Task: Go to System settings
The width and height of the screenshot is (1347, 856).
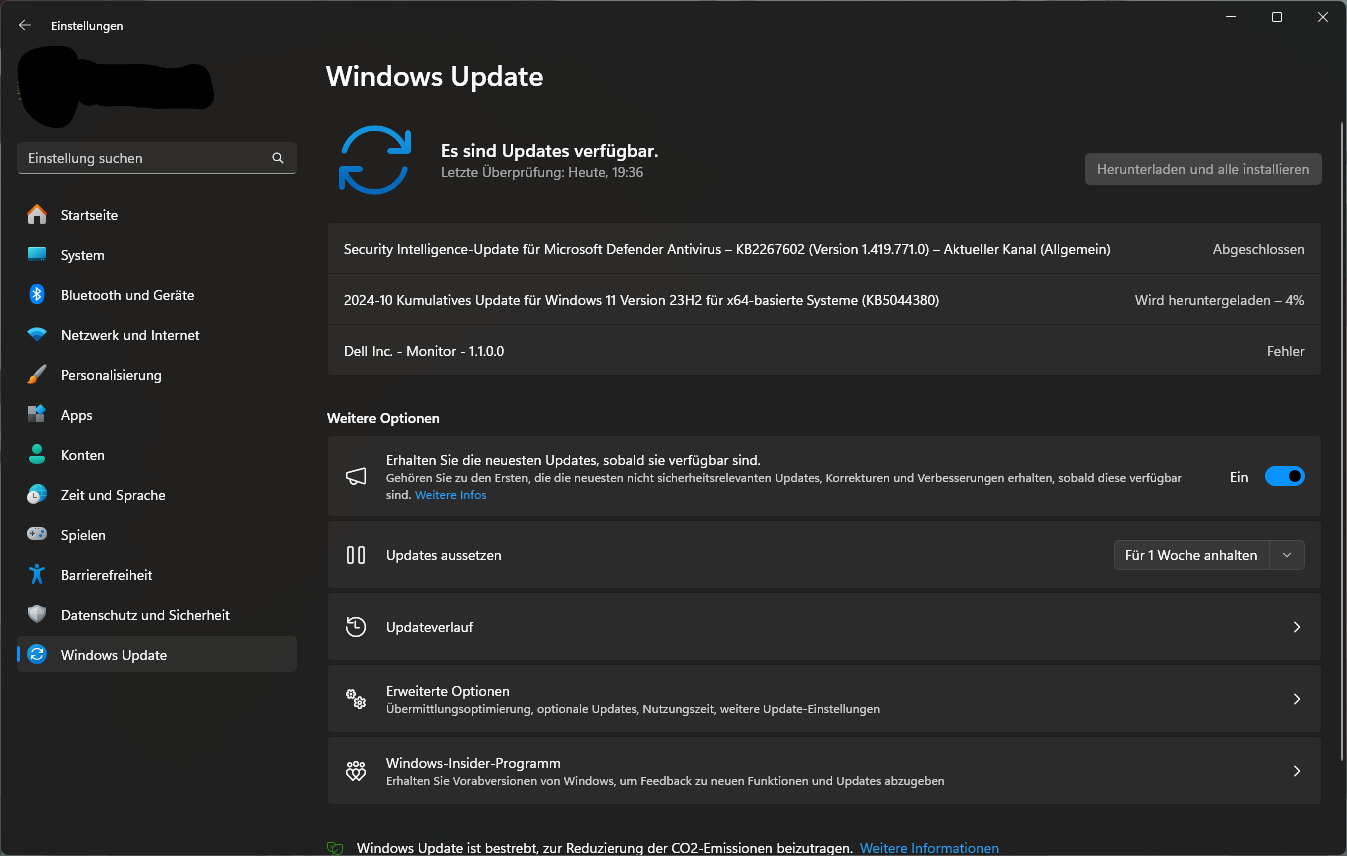Action: point(157,255)
